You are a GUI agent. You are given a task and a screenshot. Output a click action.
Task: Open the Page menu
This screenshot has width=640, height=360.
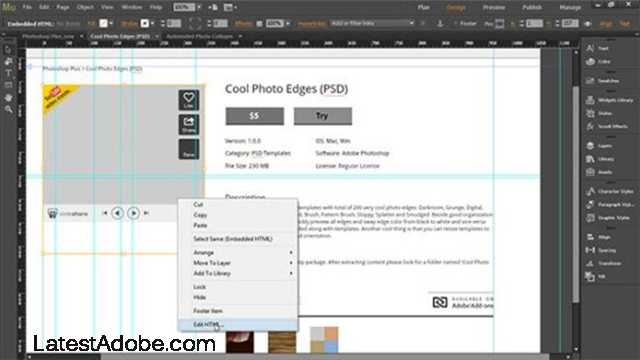click(63, 7)
